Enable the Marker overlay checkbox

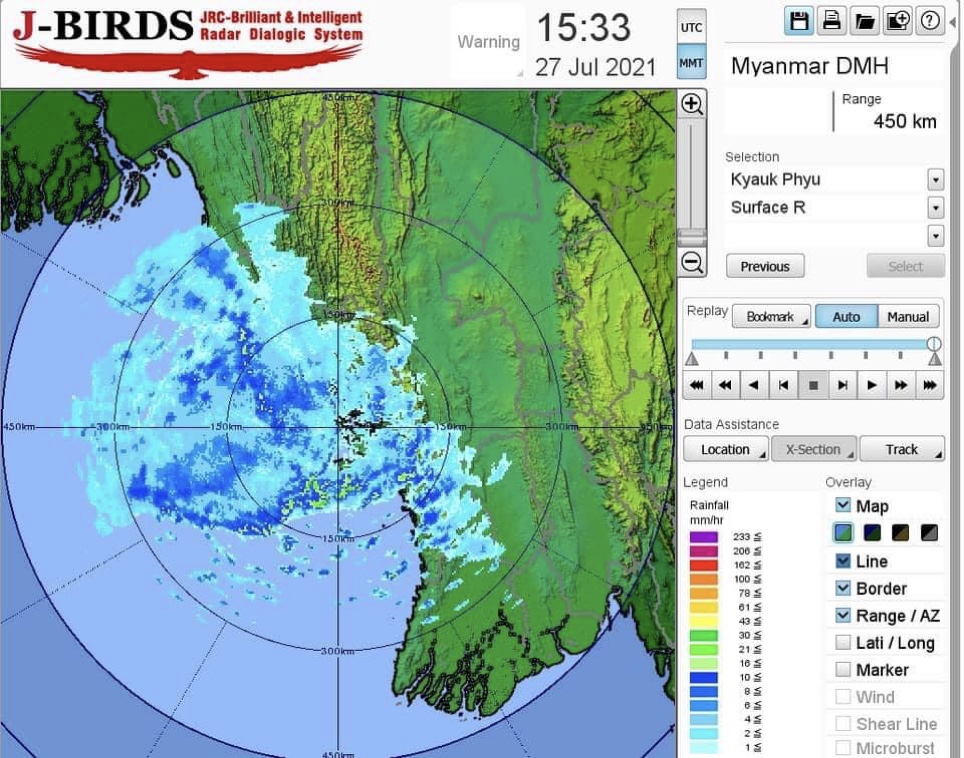843,670
